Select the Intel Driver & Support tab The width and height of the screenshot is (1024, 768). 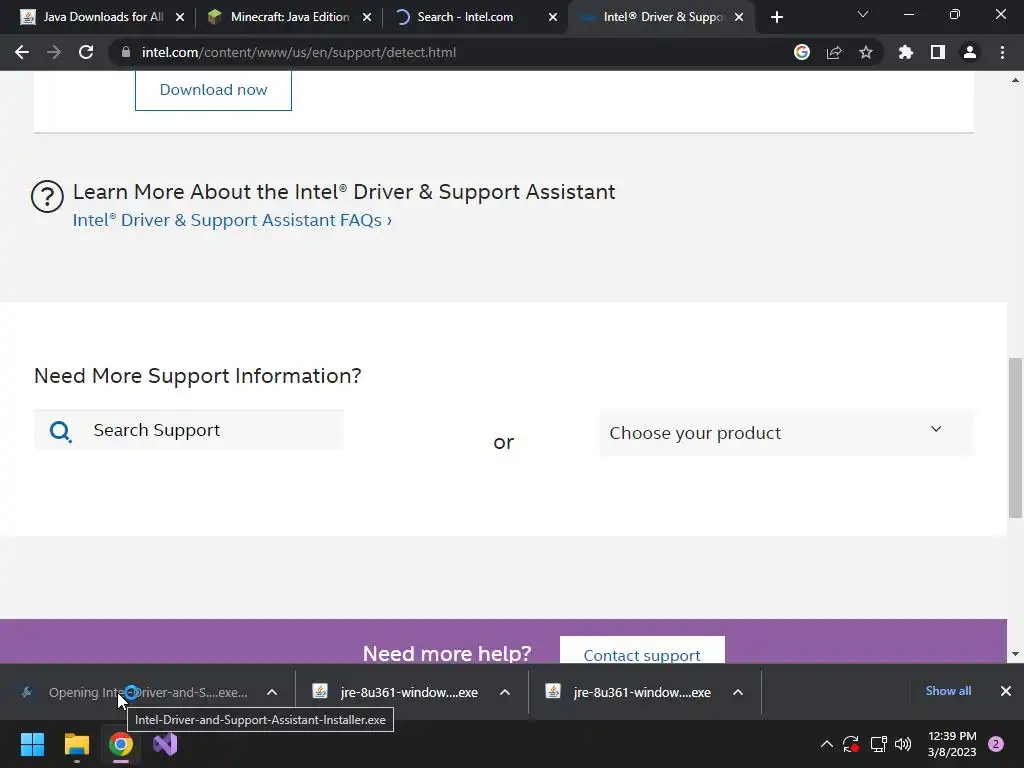[x=662, y=17]
